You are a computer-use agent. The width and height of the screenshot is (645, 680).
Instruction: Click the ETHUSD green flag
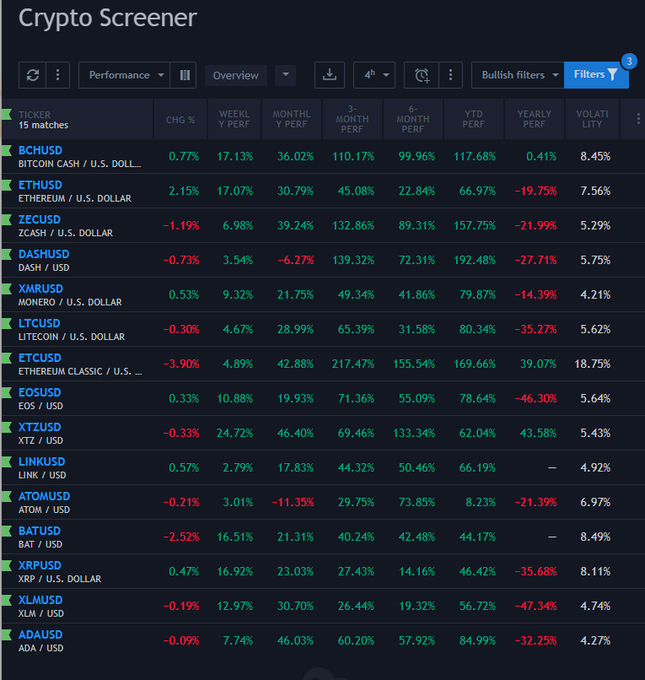pos(7,185)
